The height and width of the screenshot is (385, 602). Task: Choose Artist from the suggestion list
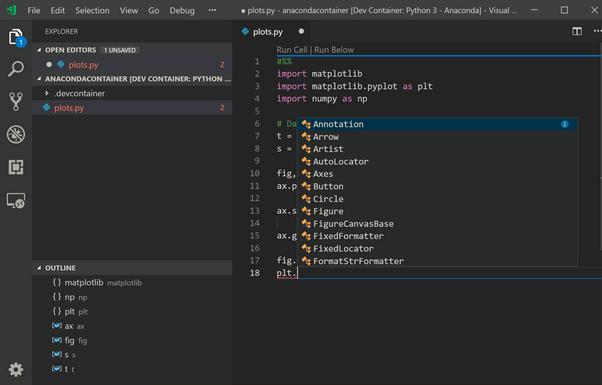click(437, 149)
